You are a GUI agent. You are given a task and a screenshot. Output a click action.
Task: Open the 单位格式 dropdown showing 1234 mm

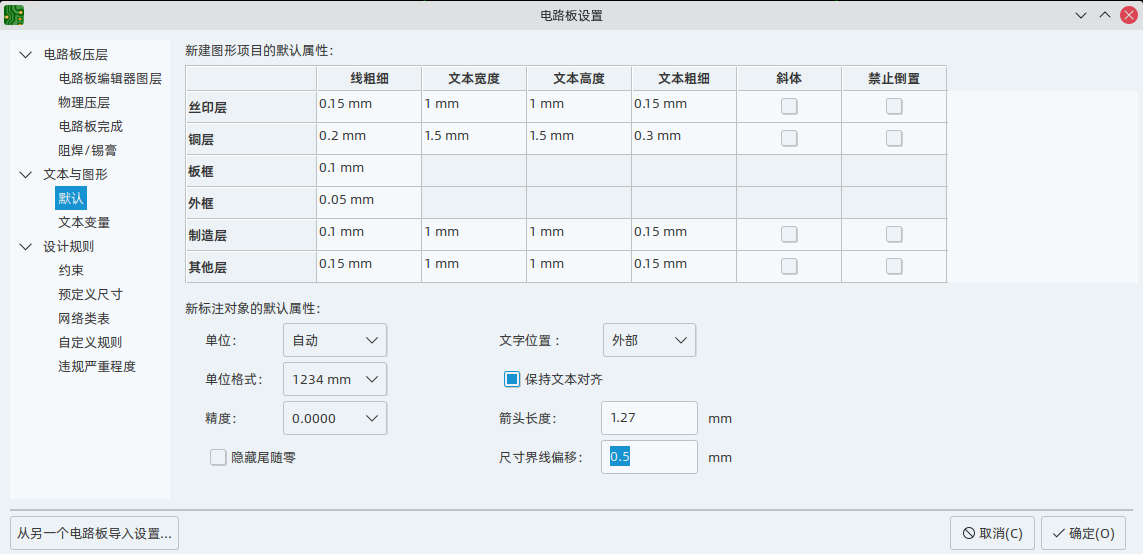tap(335, 379)
